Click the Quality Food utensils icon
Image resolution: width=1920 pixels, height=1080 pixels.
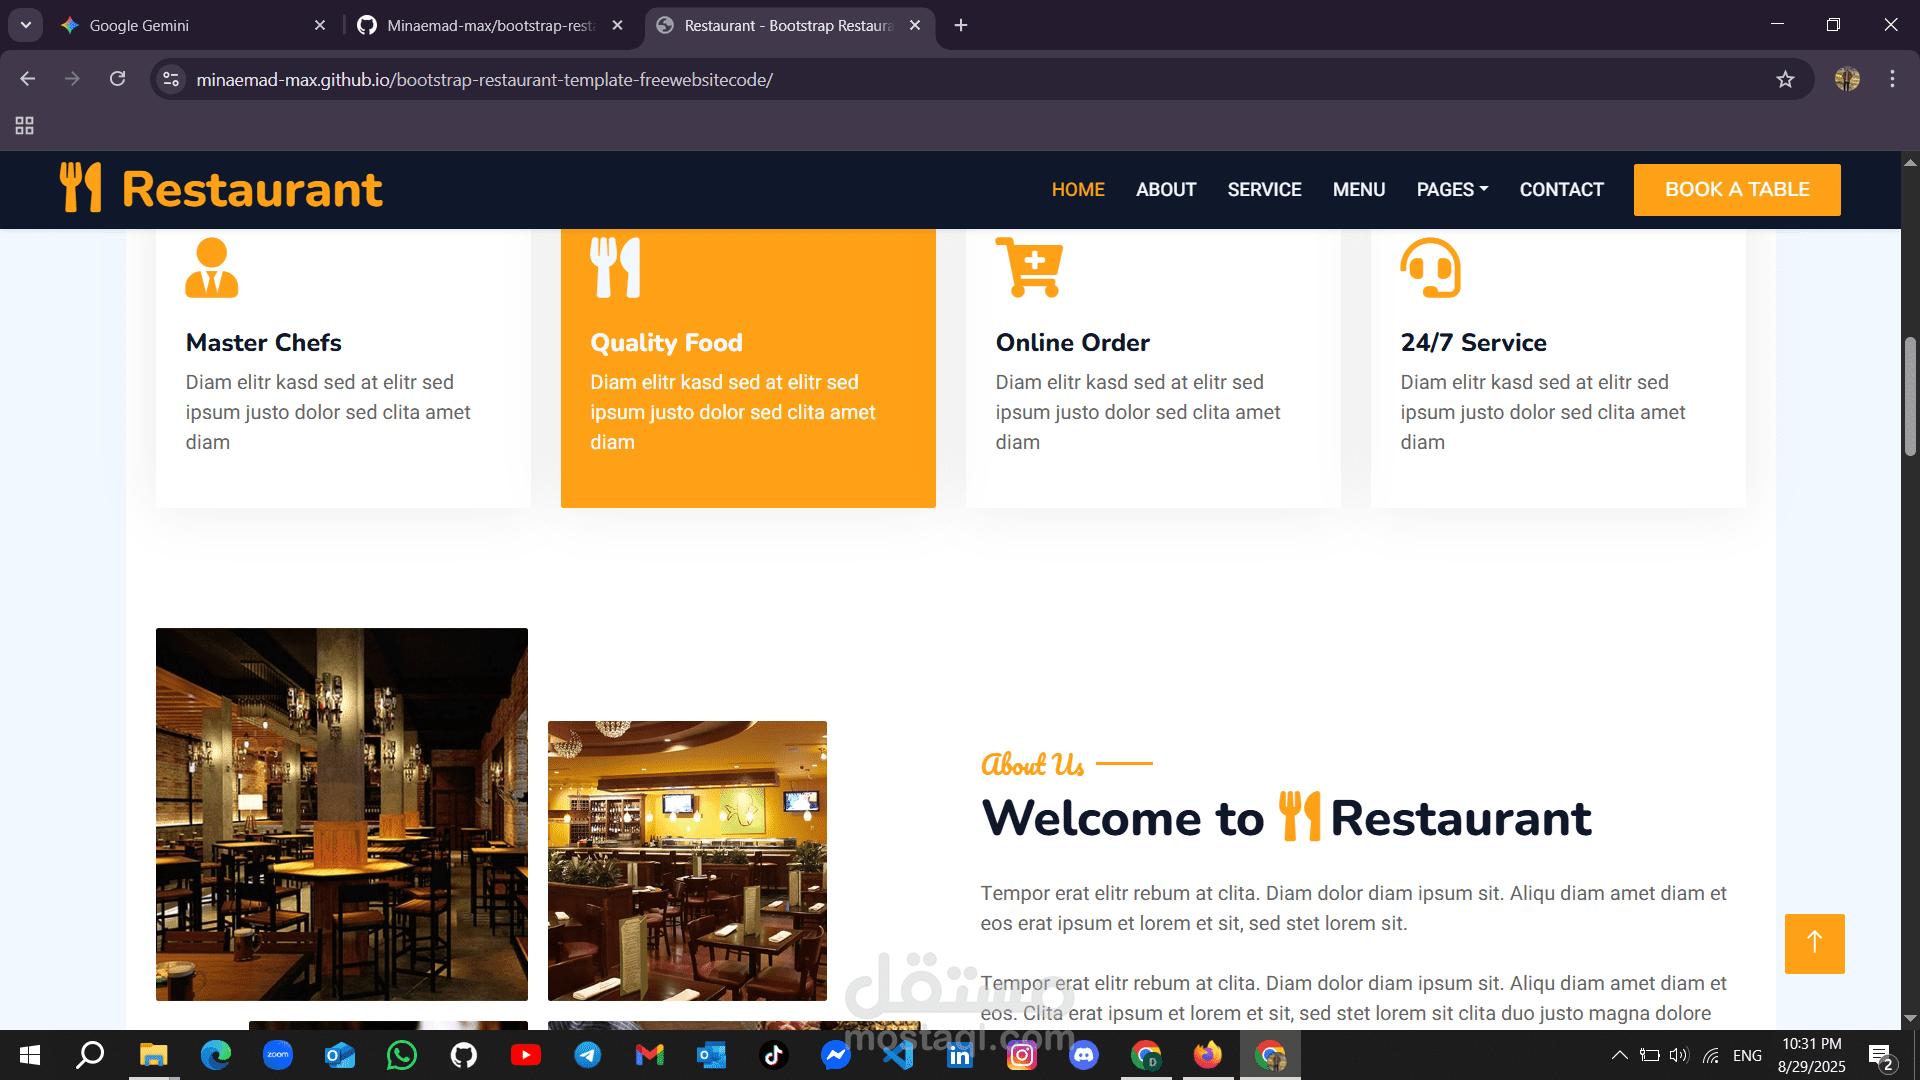pos(615,268)
